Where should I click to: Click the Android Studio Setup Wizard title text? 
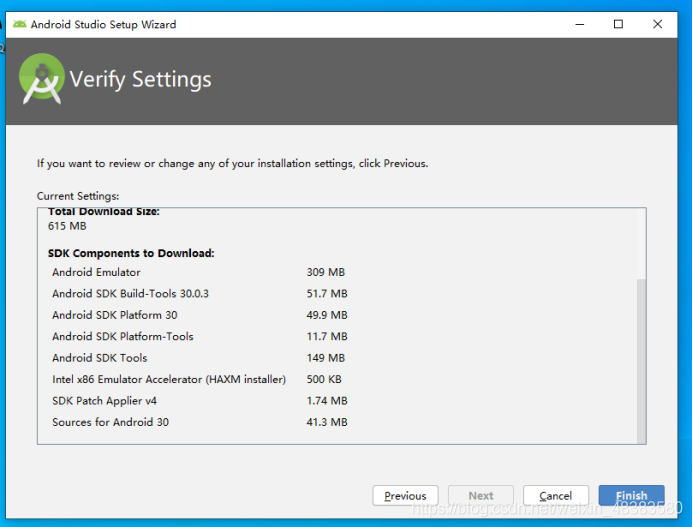coord(103,24)
